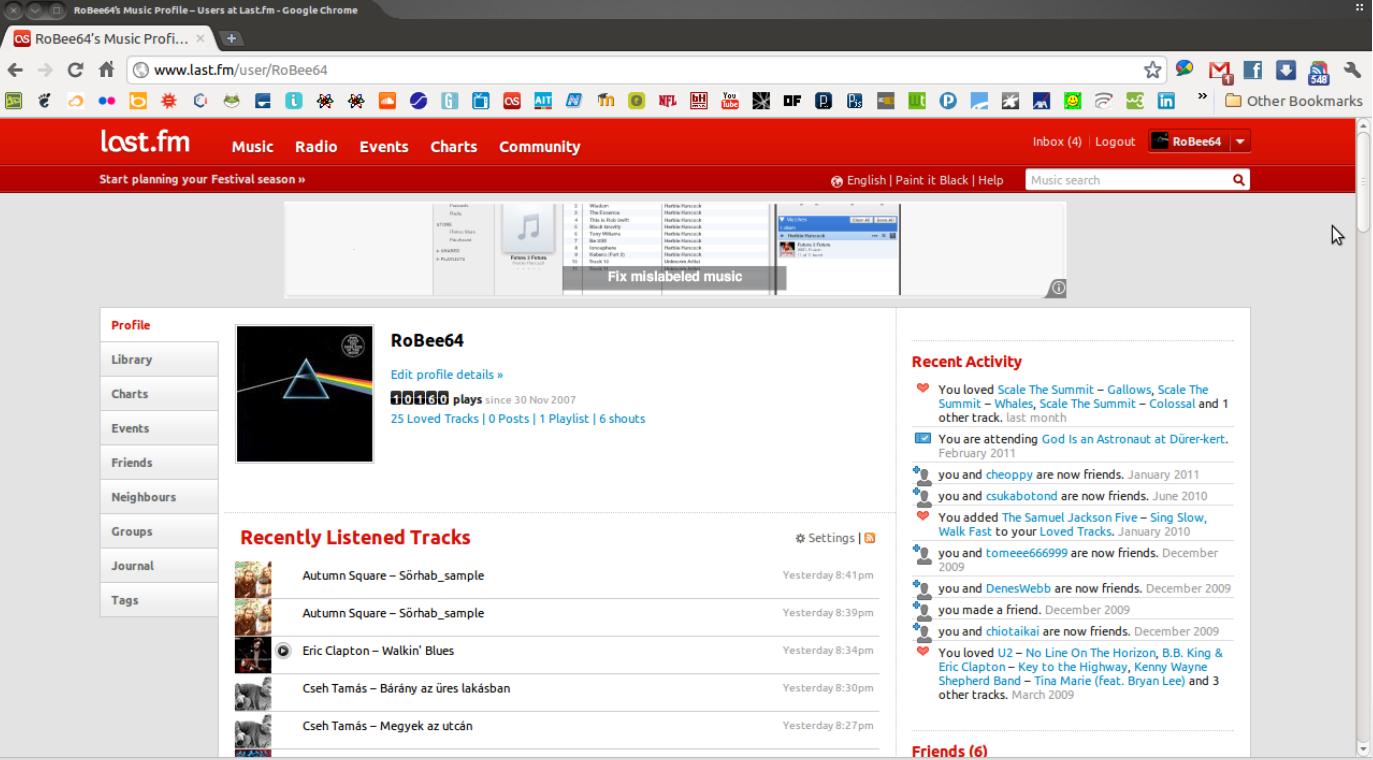Open the download arrow extension icon
Image resolution: width=1373 pixels, height=760 pixels.
(x=1285, y=70)
